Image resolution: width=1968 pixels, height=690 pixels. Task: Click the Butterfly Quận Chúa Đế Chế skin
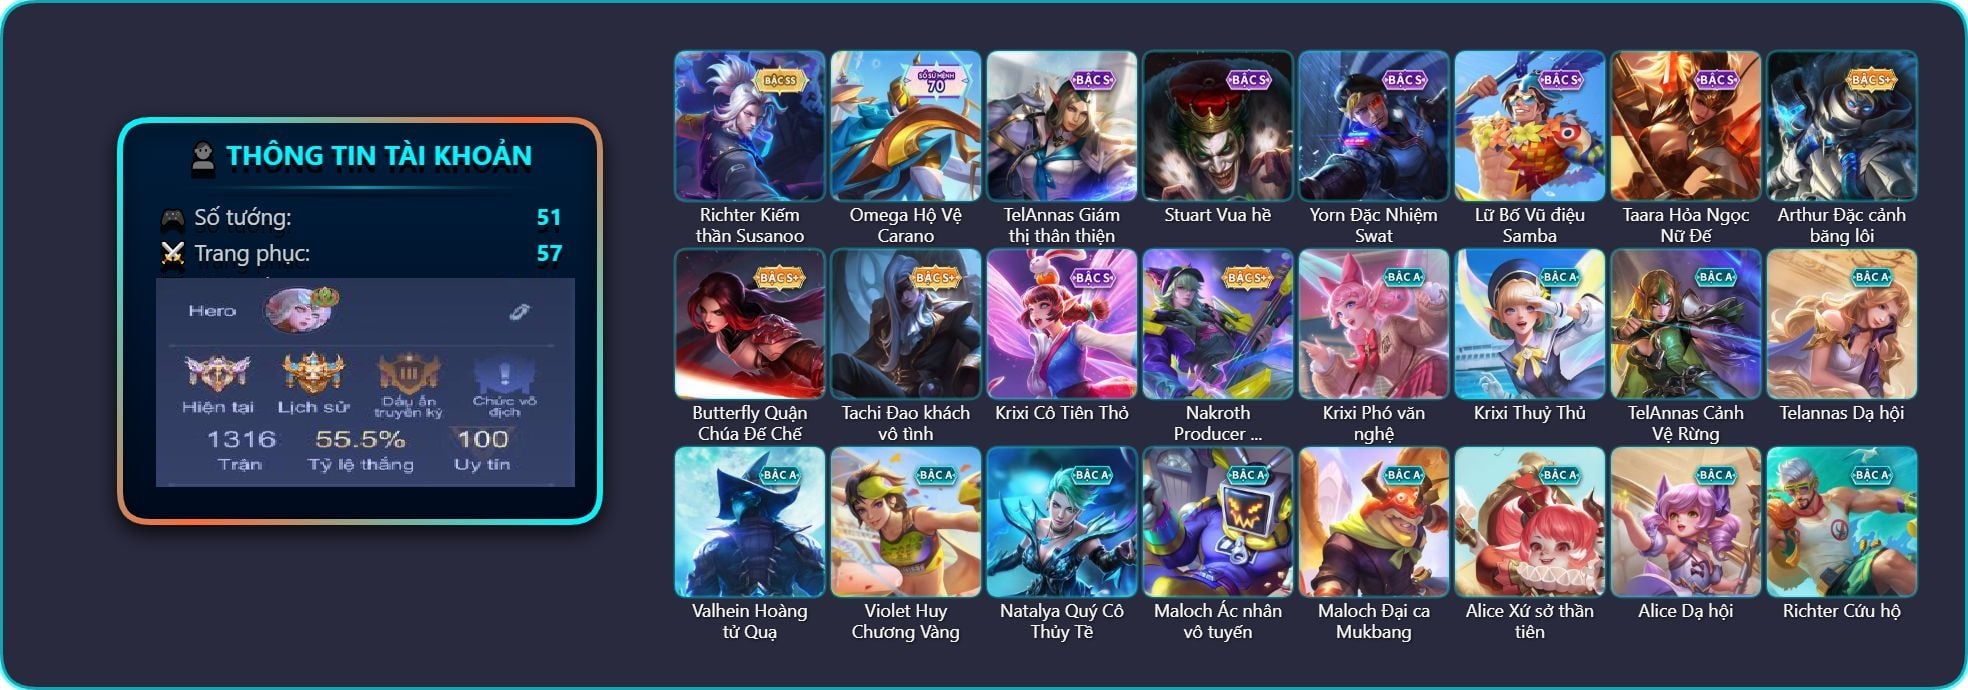pos(750,324)
